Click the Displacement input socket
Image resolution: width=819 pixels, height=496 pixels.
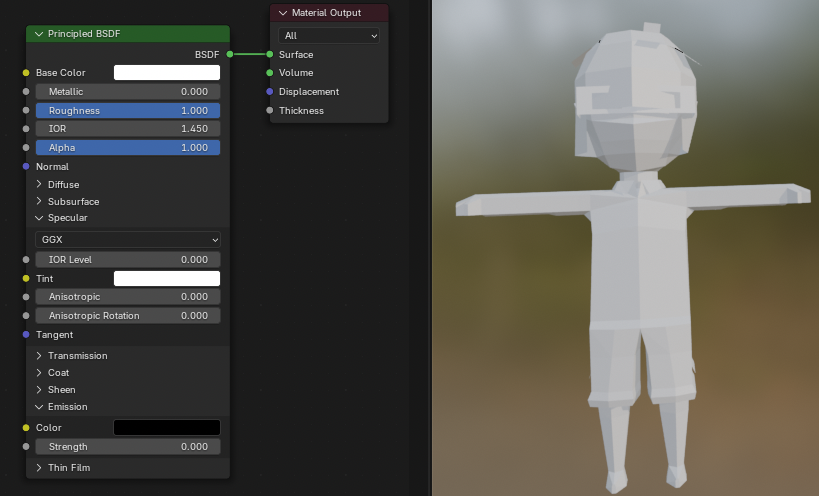[x=270, y=92]
